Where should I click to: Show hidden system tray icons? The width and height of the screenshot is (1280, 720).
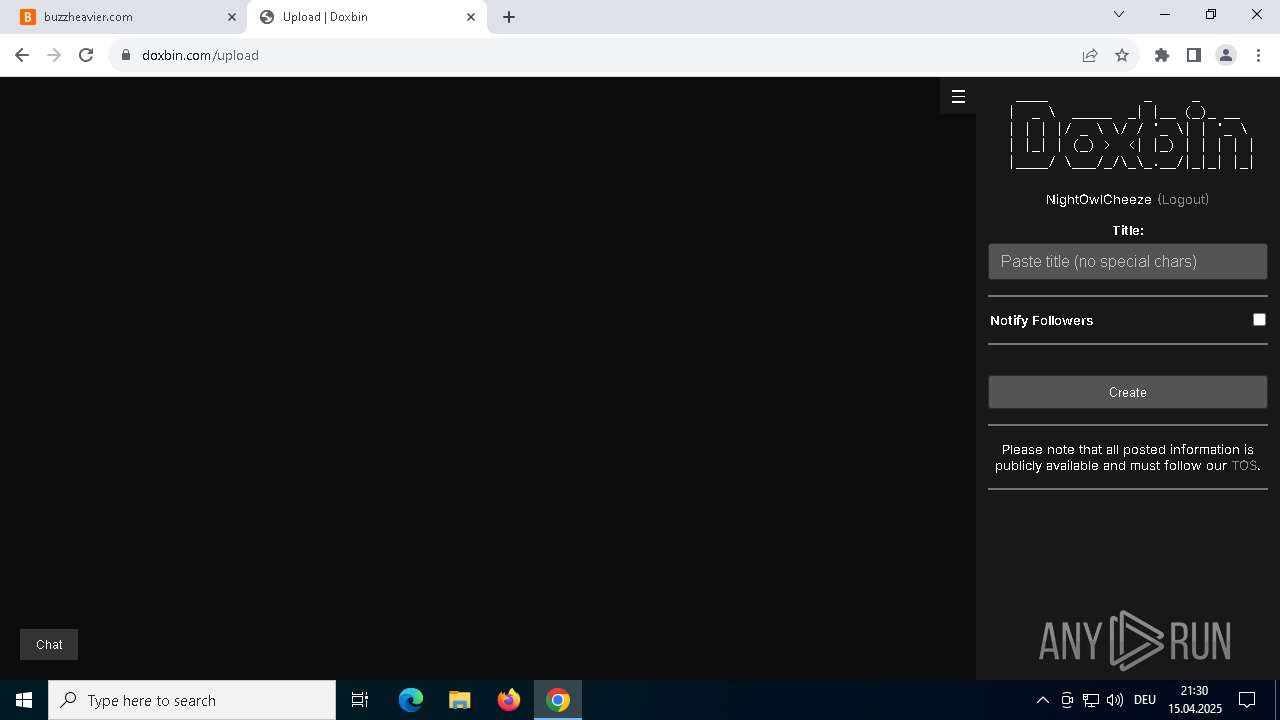point(1043,700)
